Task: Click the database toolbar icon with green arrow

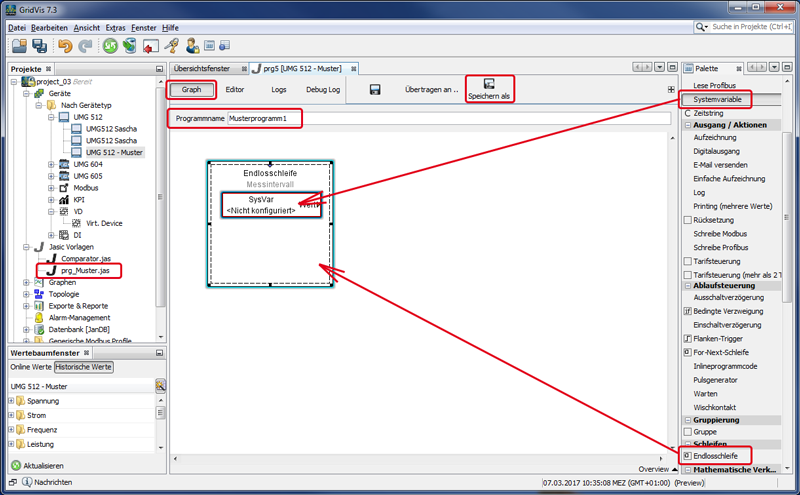Action: click(130, 46)
